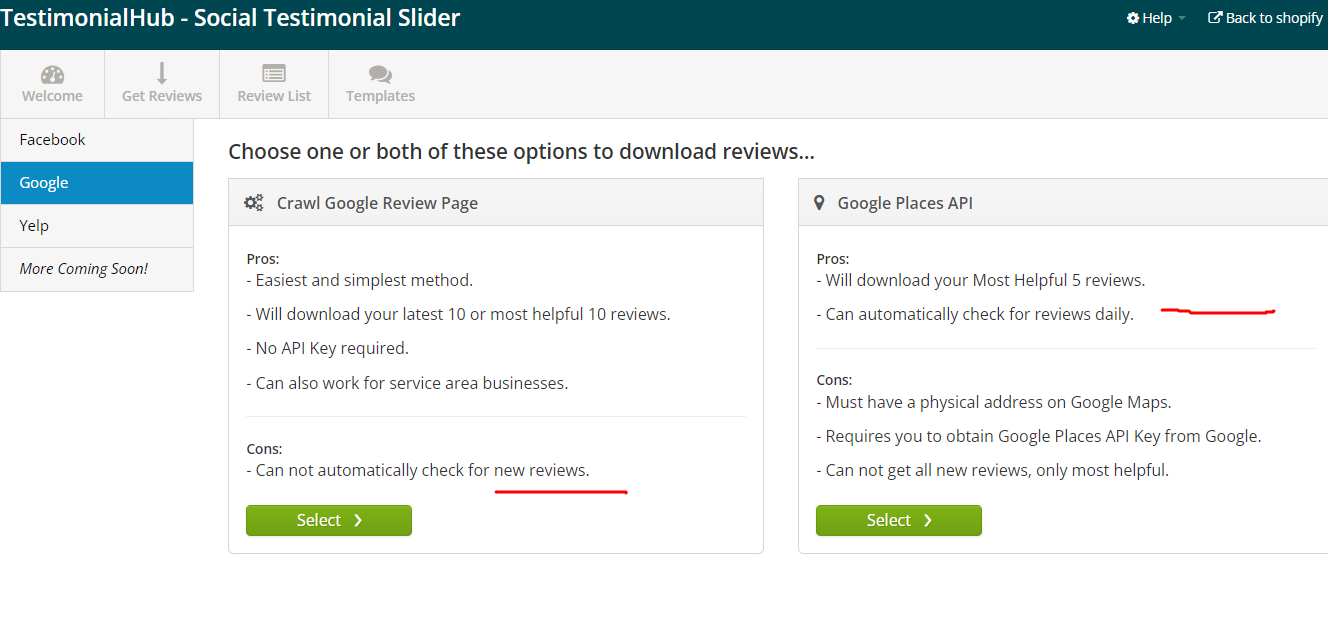This screenshot has height=630, width=1328.
Task: Click the gears icon on Crawl Google Review Page
Action: (254, 203)
